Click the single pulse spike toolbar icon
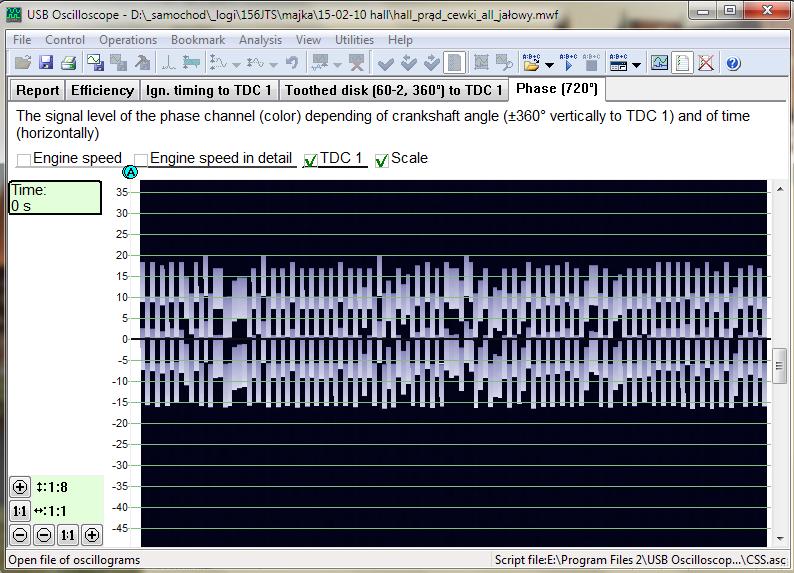794x573 pixels. pos(169,63)
